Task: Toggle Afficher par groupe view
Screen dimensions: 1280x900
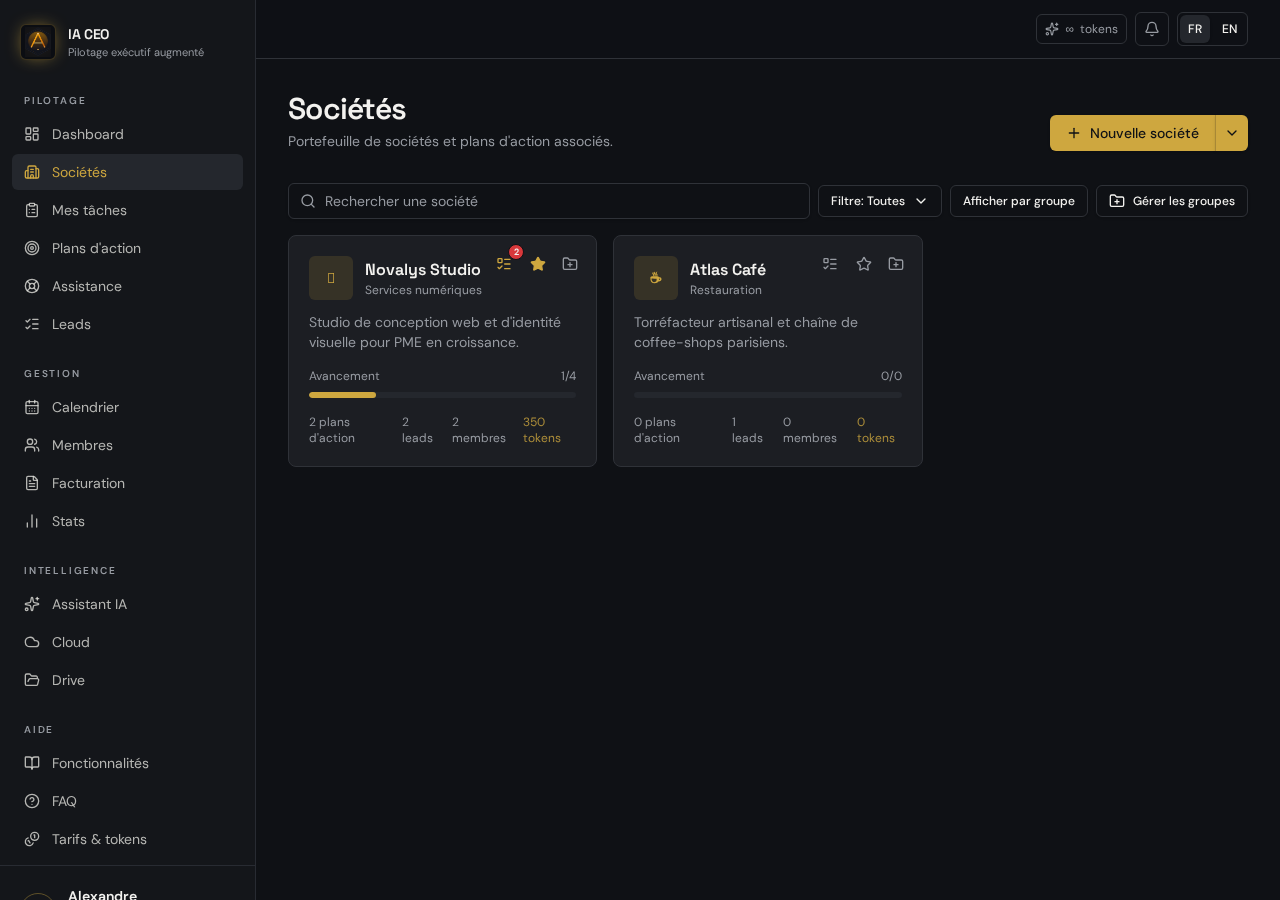Action: (1019, 201)
